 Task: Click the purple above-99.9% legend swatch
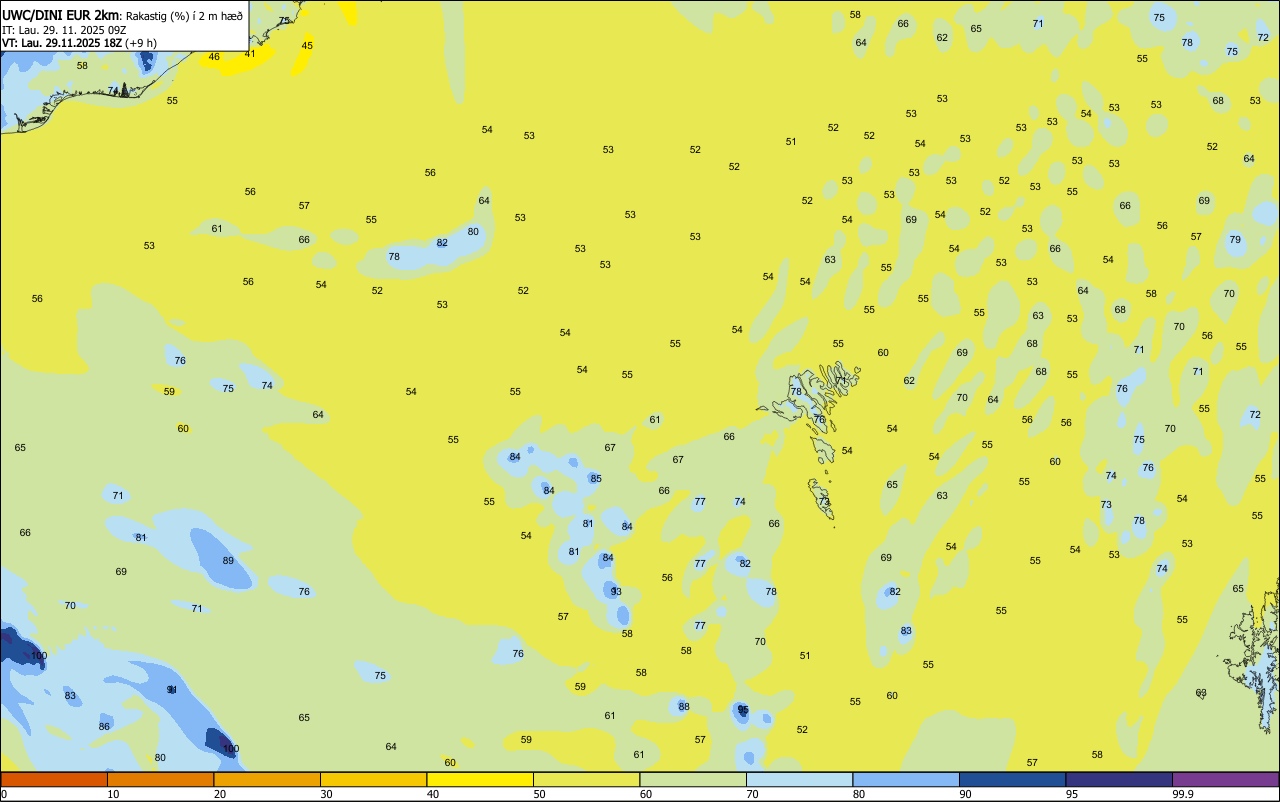click(1225, 779)
